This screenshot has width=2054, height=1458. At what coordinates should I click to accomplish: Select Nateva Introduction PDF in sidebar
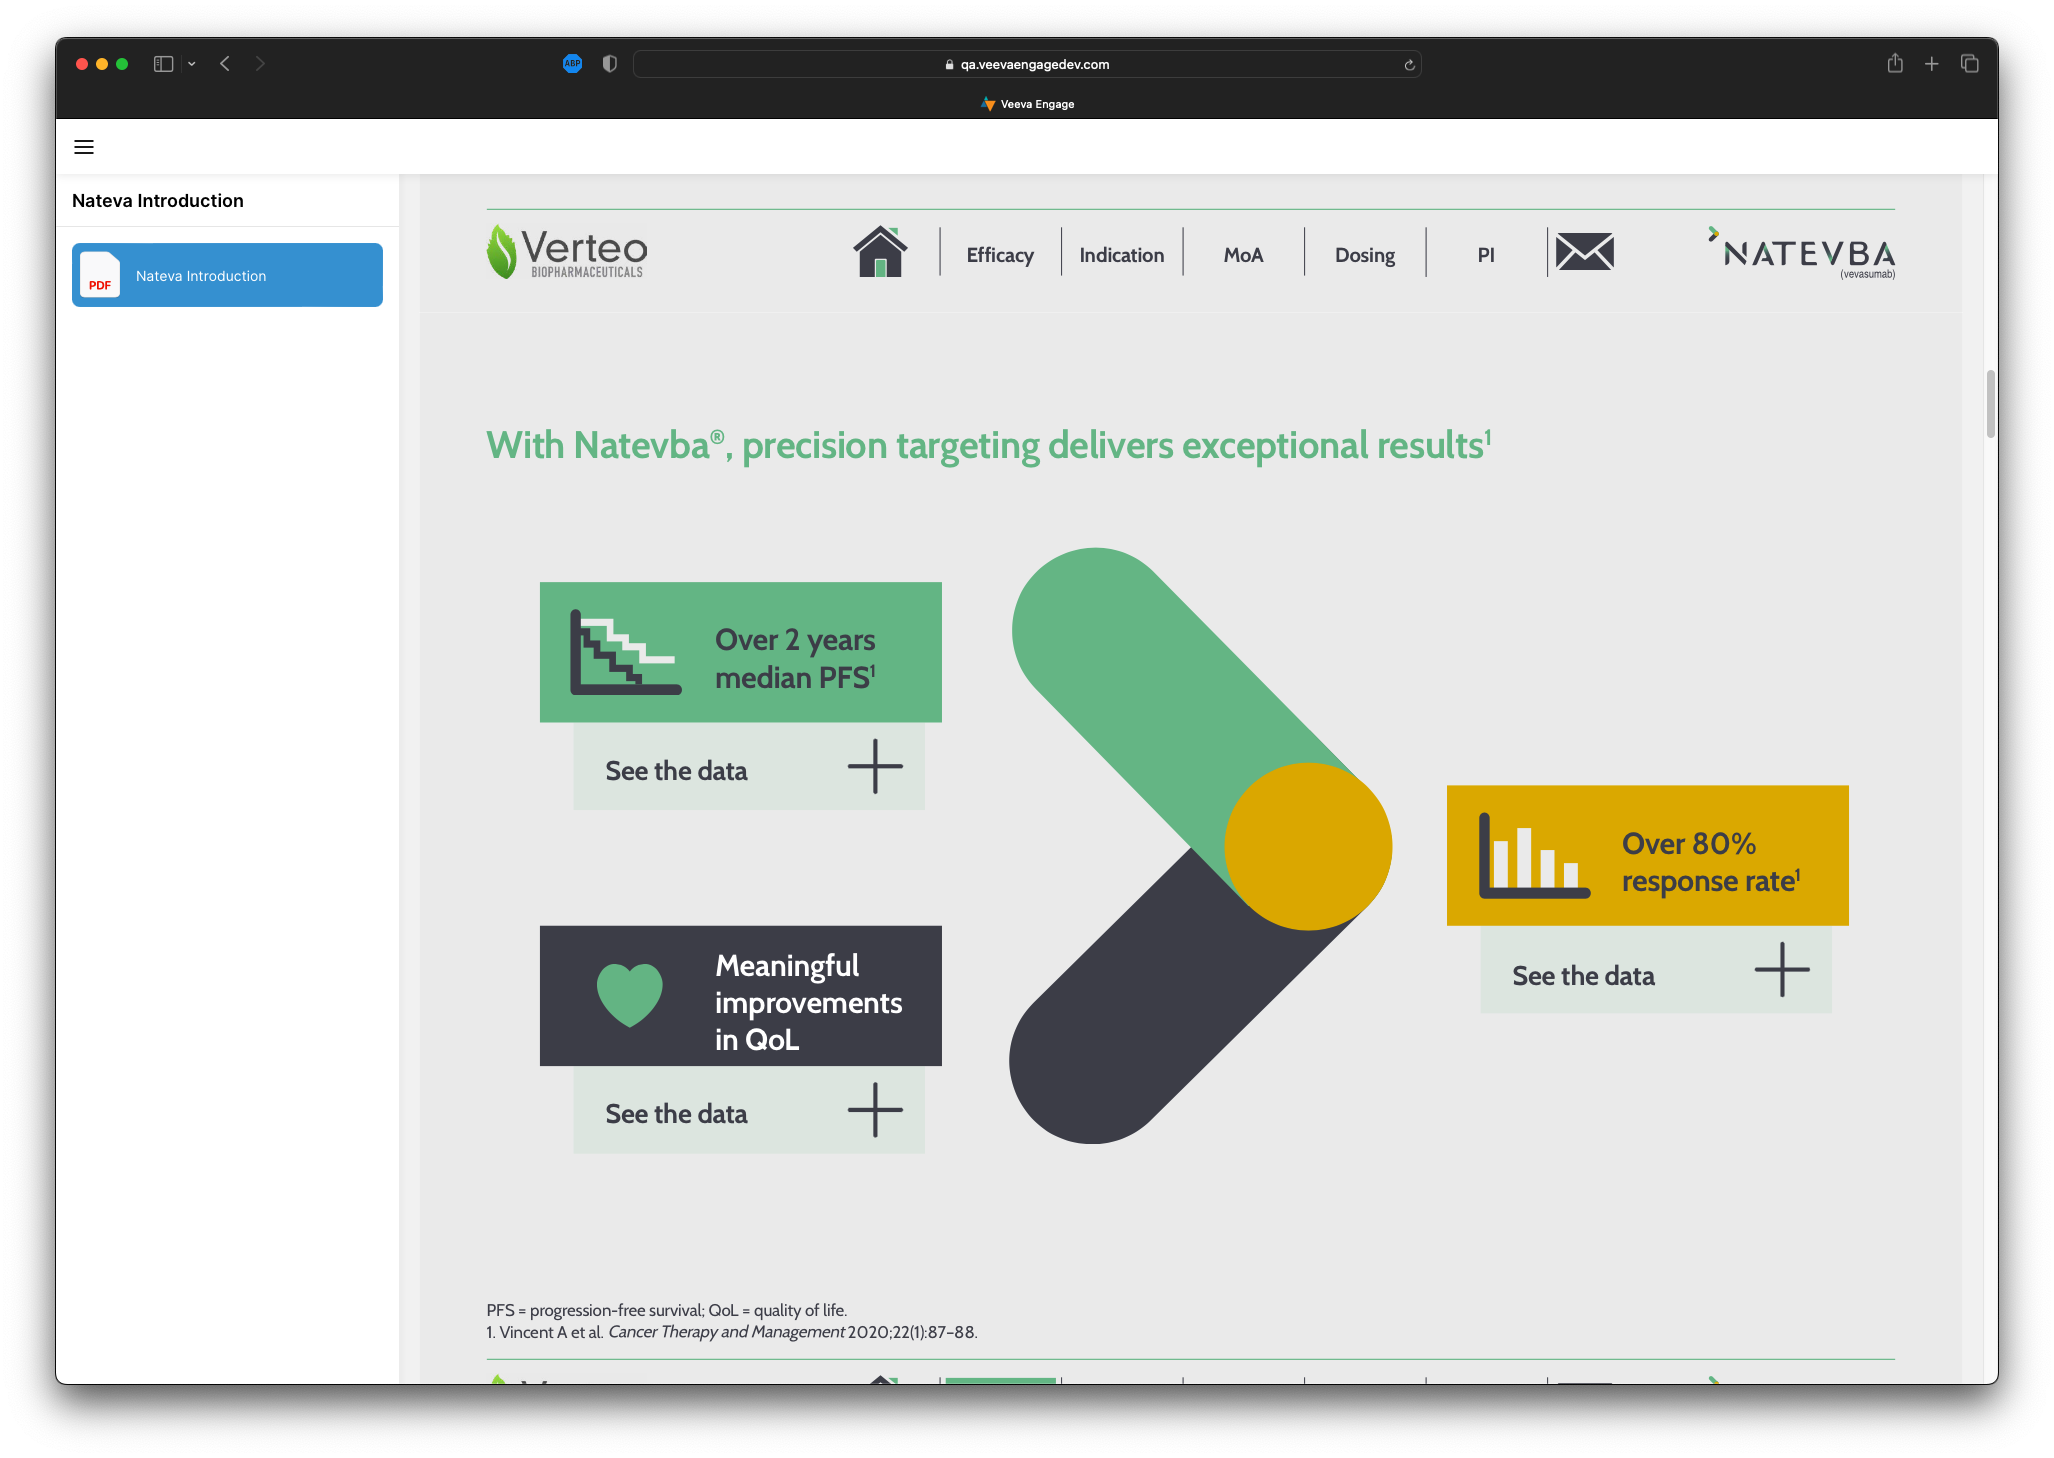pos(227,275)
